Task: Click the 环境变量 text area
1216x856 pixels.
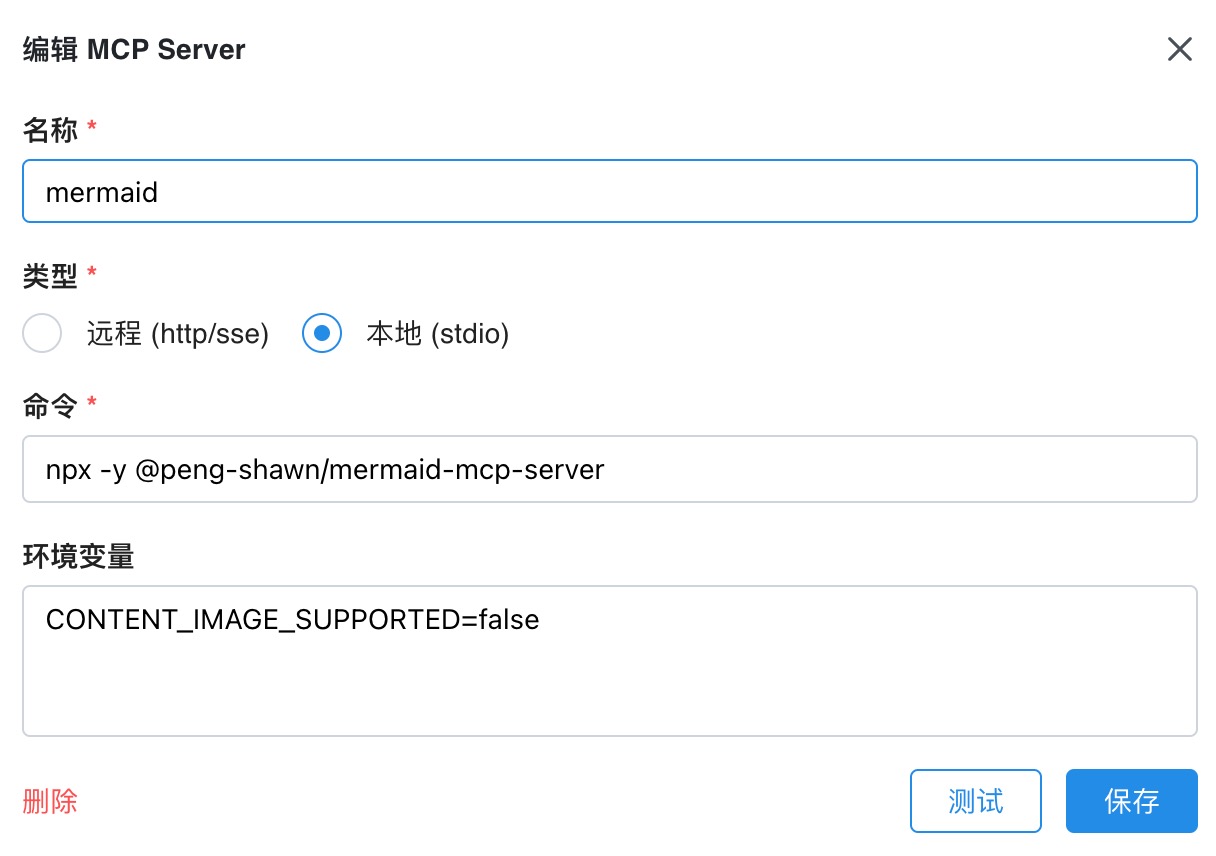Action: click(609, 661)
